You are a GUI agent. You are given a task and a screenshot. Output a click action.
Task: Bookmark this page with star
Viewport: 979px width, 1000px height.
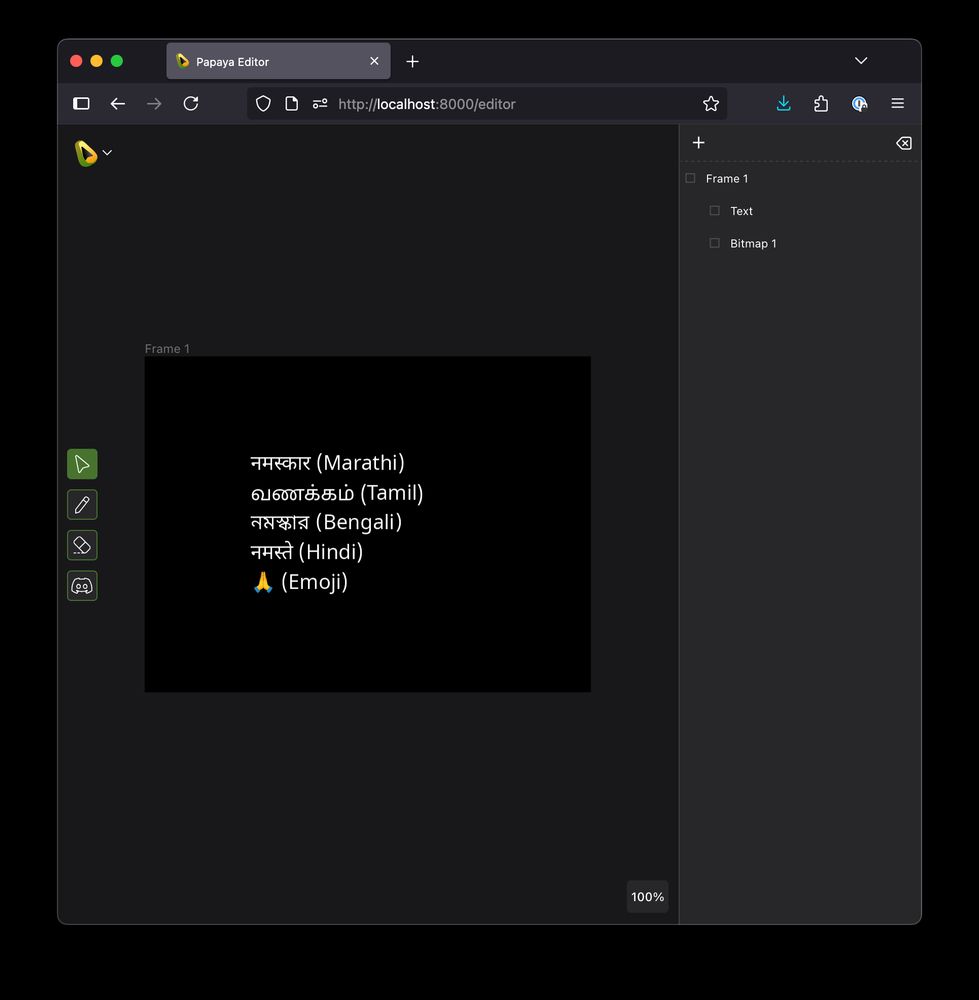point(710,103)
